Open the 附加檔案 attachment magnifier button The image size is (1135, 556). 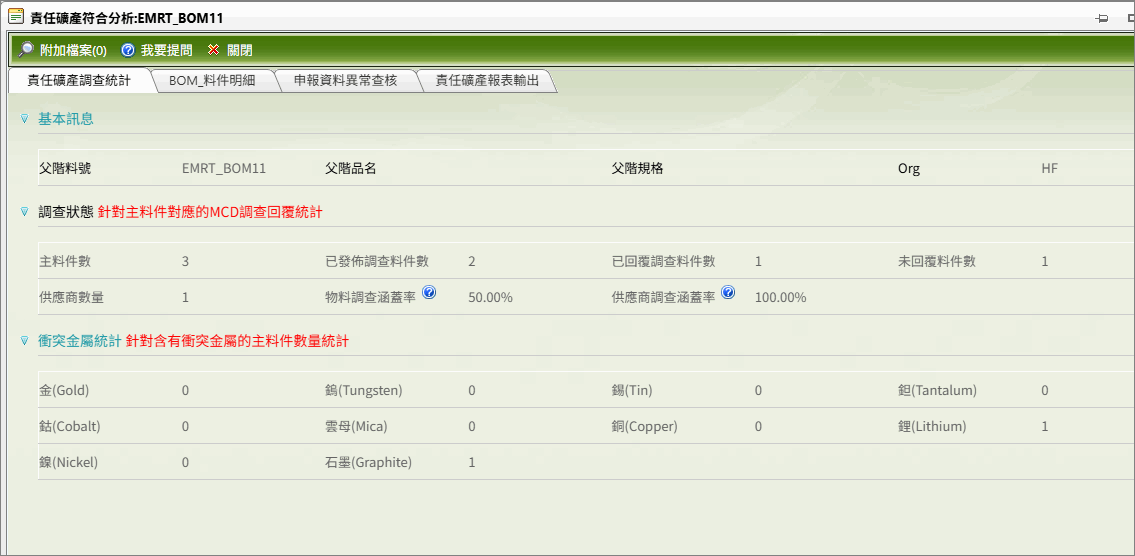26,50
